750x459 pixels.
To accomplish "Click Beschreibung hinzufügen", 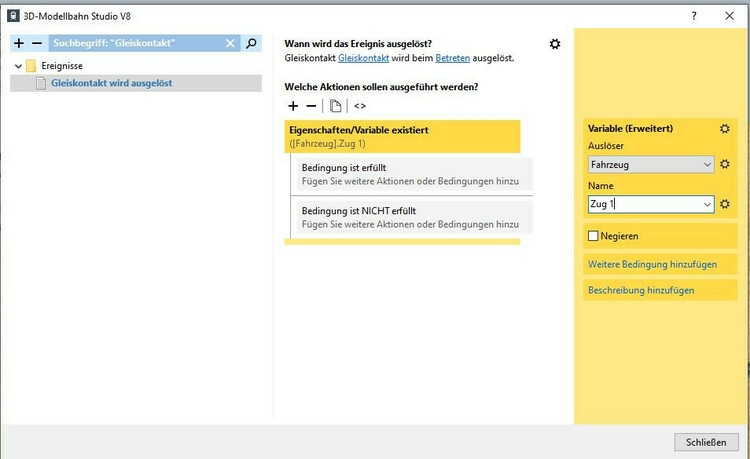I will 641,290.
